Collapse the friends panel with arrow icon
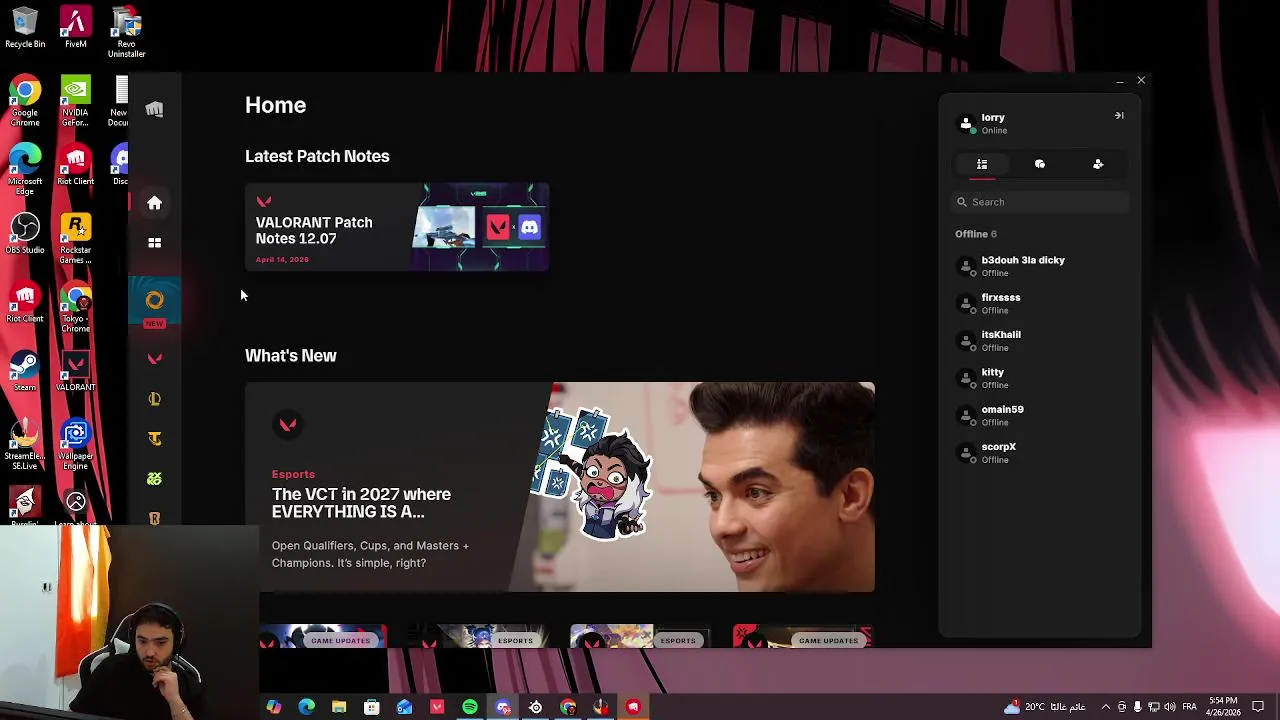 pos(1119,116)
